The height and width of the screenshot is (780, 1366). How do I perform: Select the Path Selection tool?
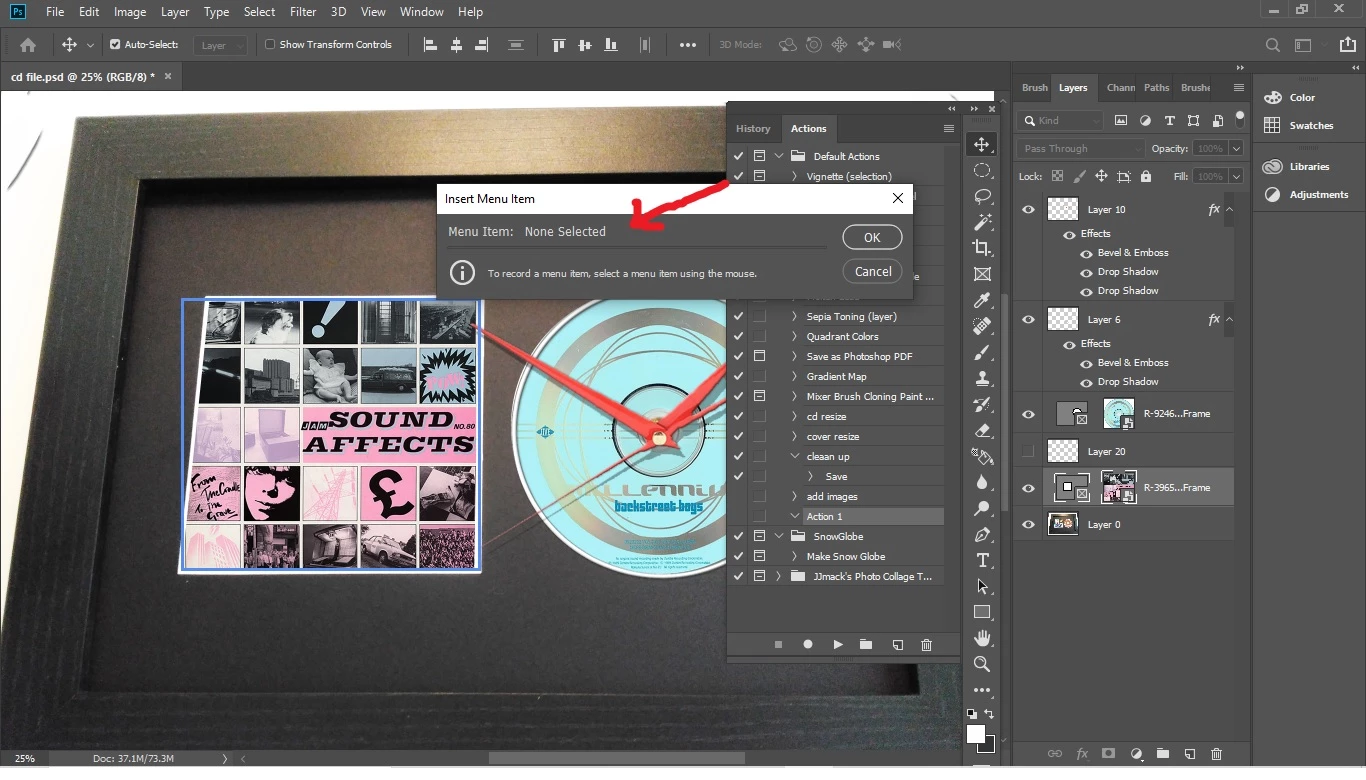click(x=982, y=586)
